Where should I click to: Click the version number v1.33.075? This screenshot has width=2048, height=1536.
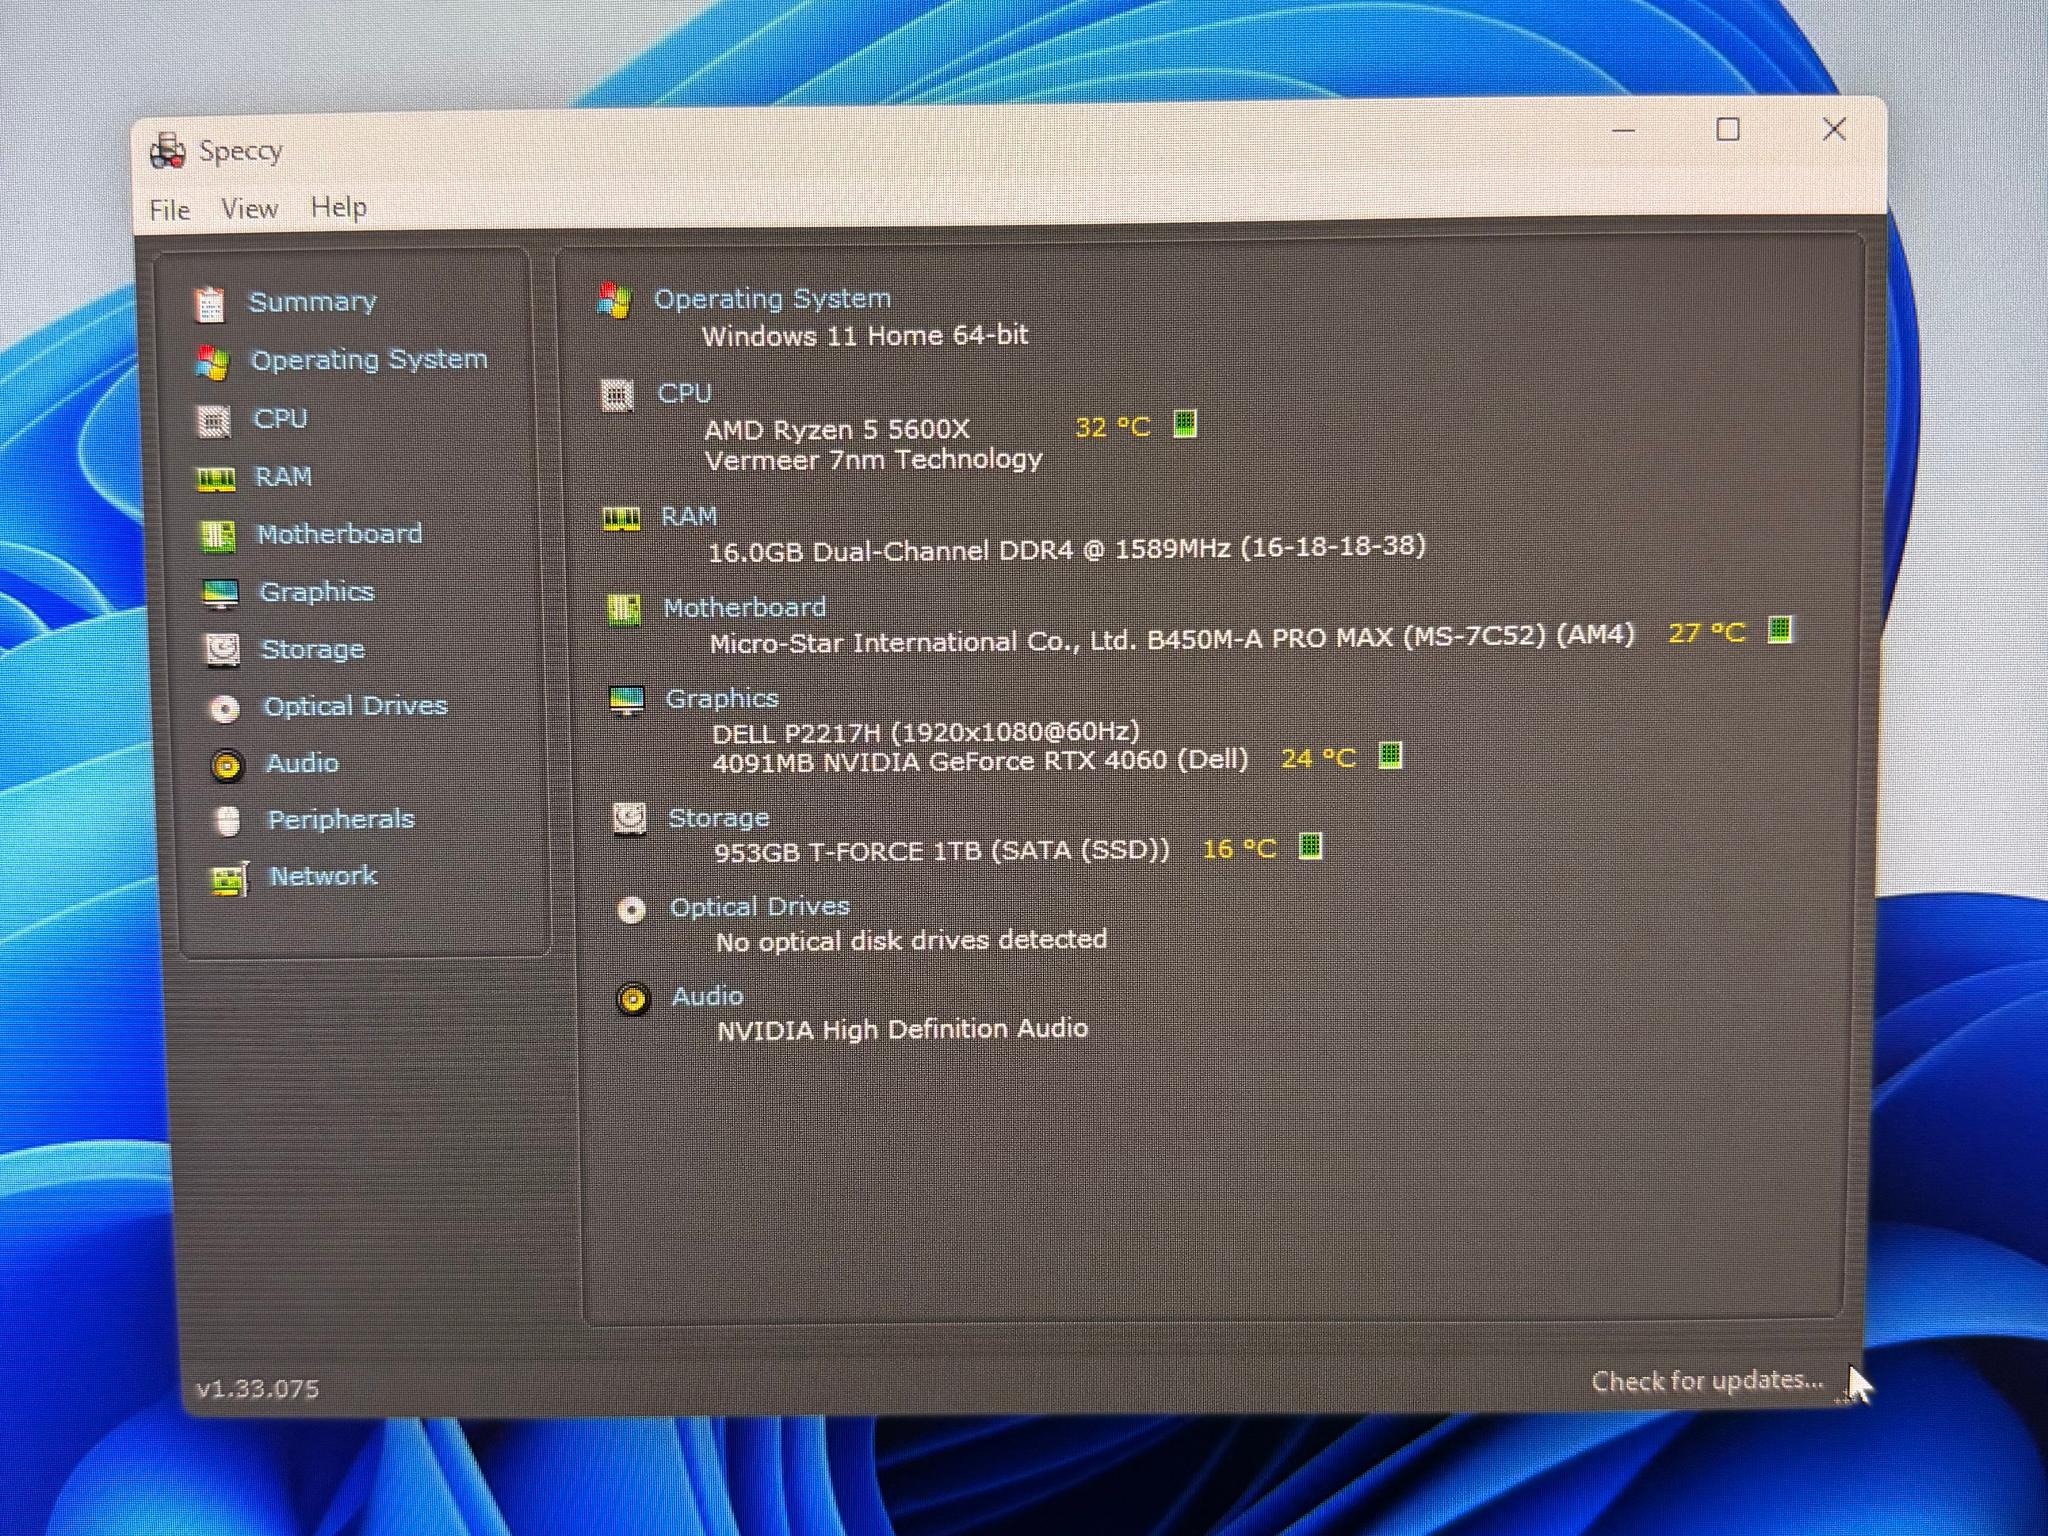(x=258, y=1389)
